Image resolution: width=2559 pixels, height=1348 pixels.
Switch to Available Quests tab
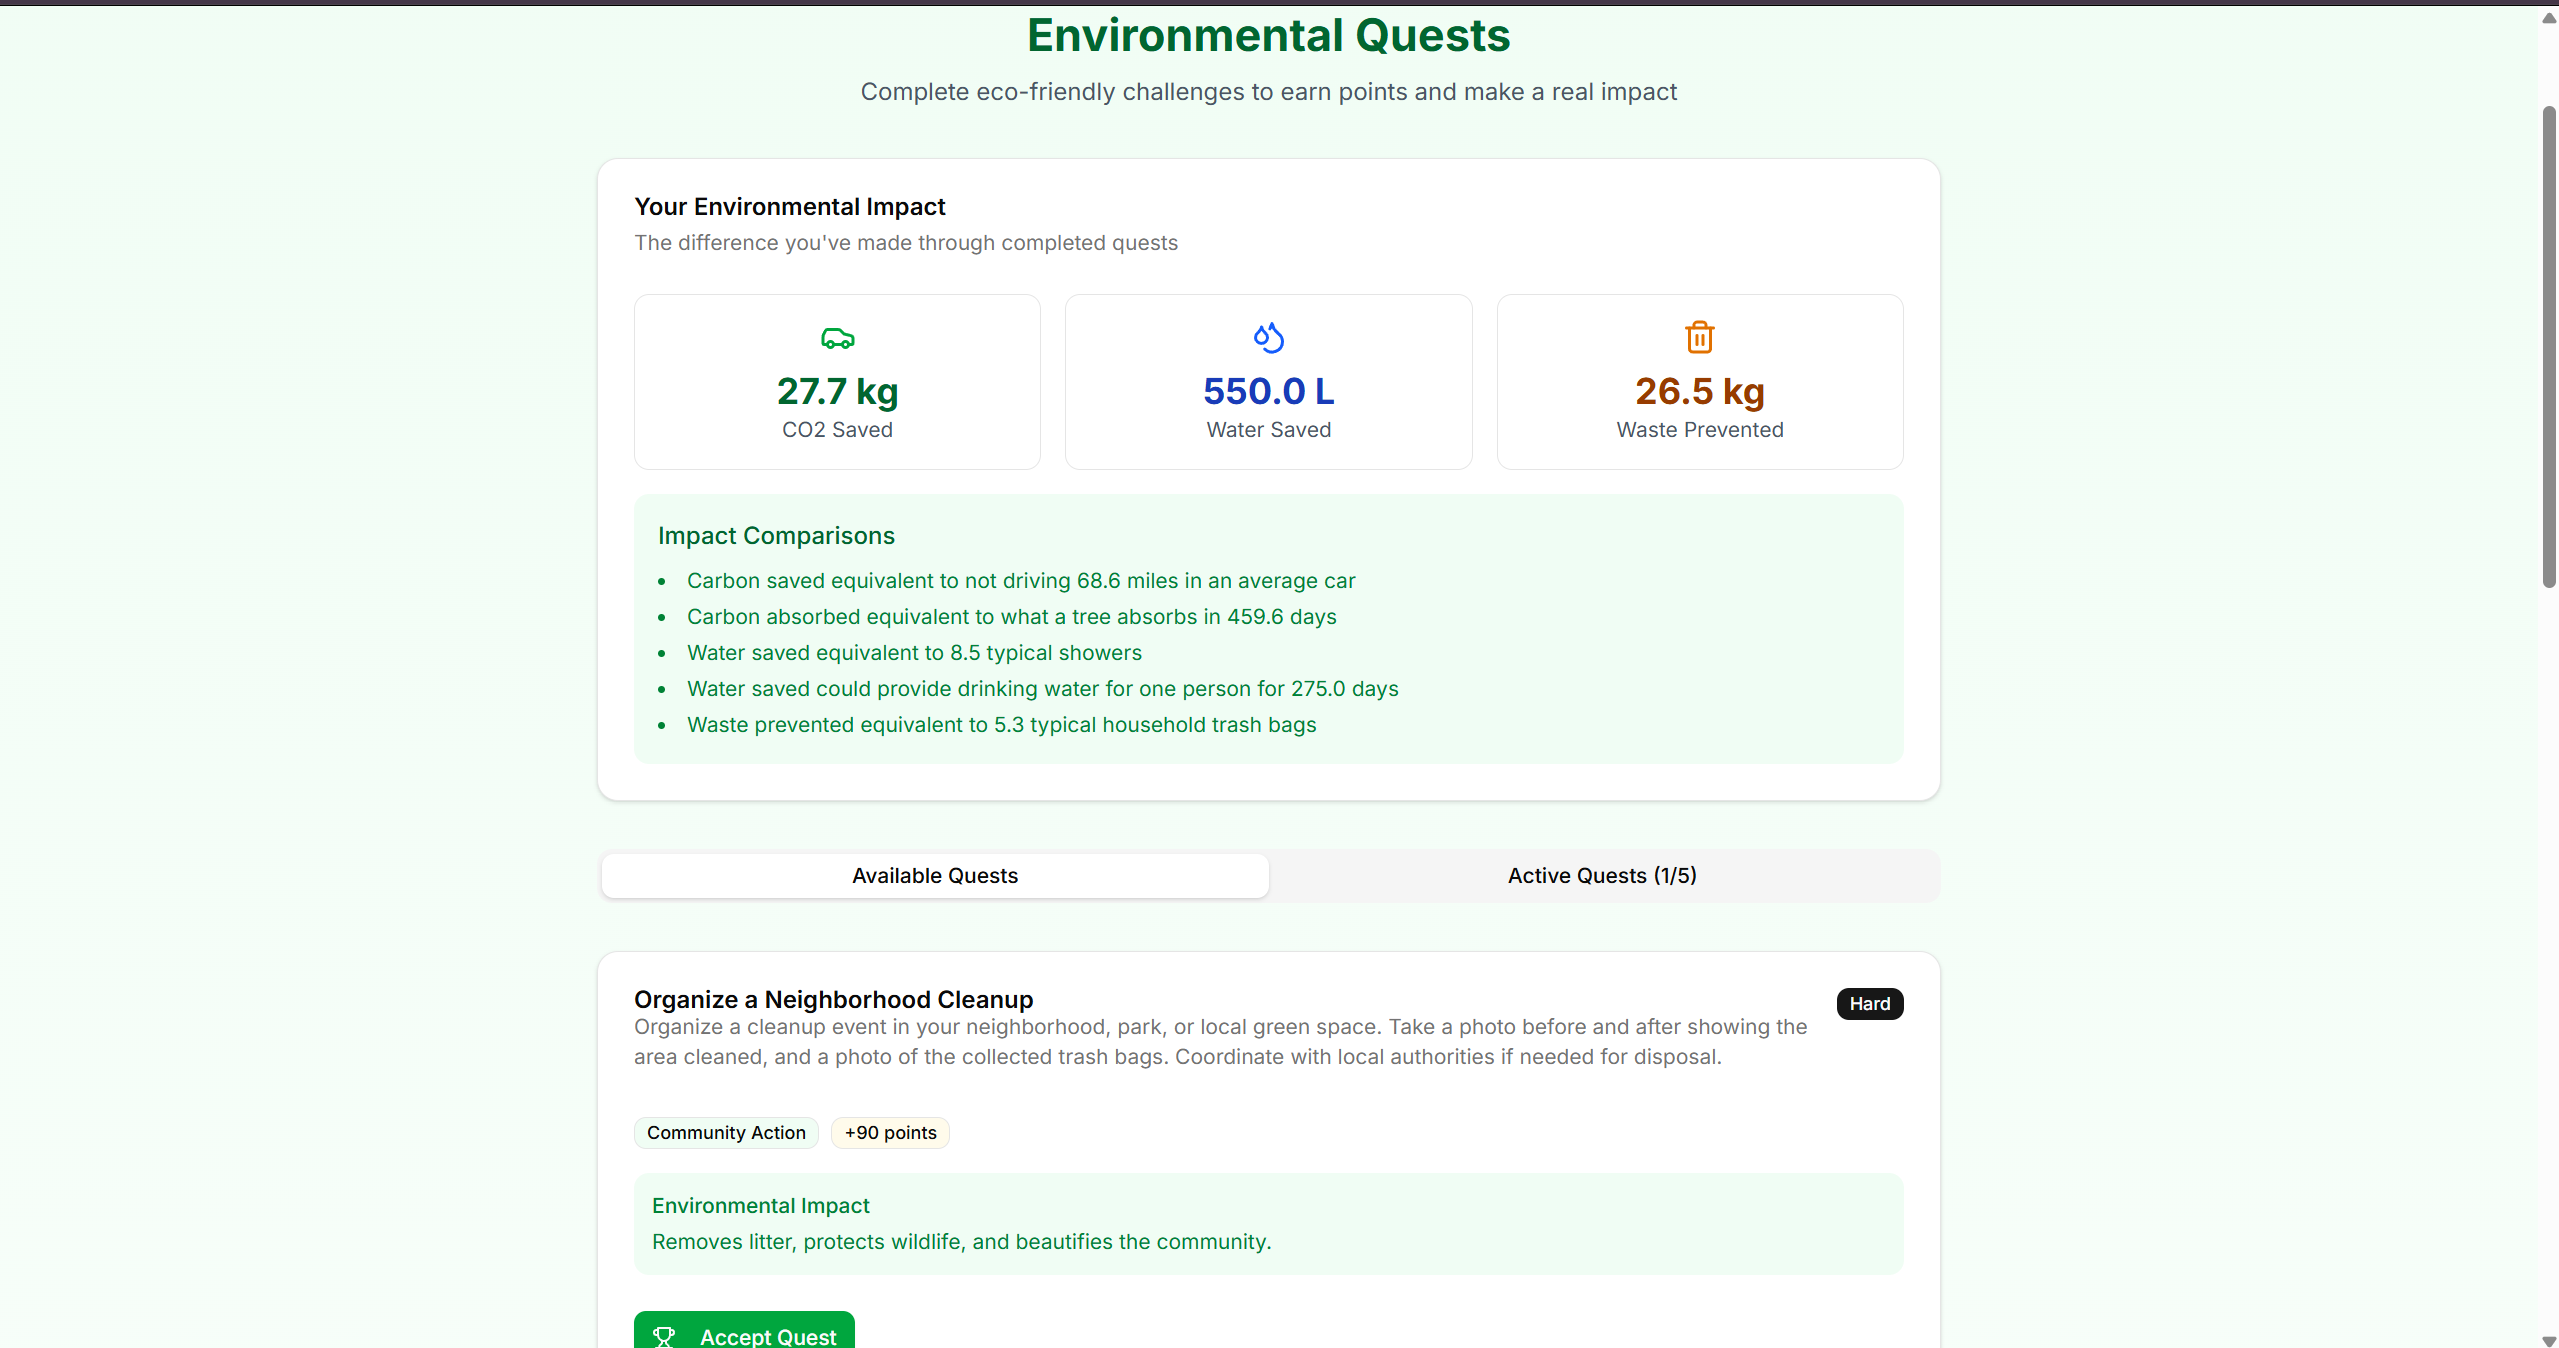tap(934, 876)
